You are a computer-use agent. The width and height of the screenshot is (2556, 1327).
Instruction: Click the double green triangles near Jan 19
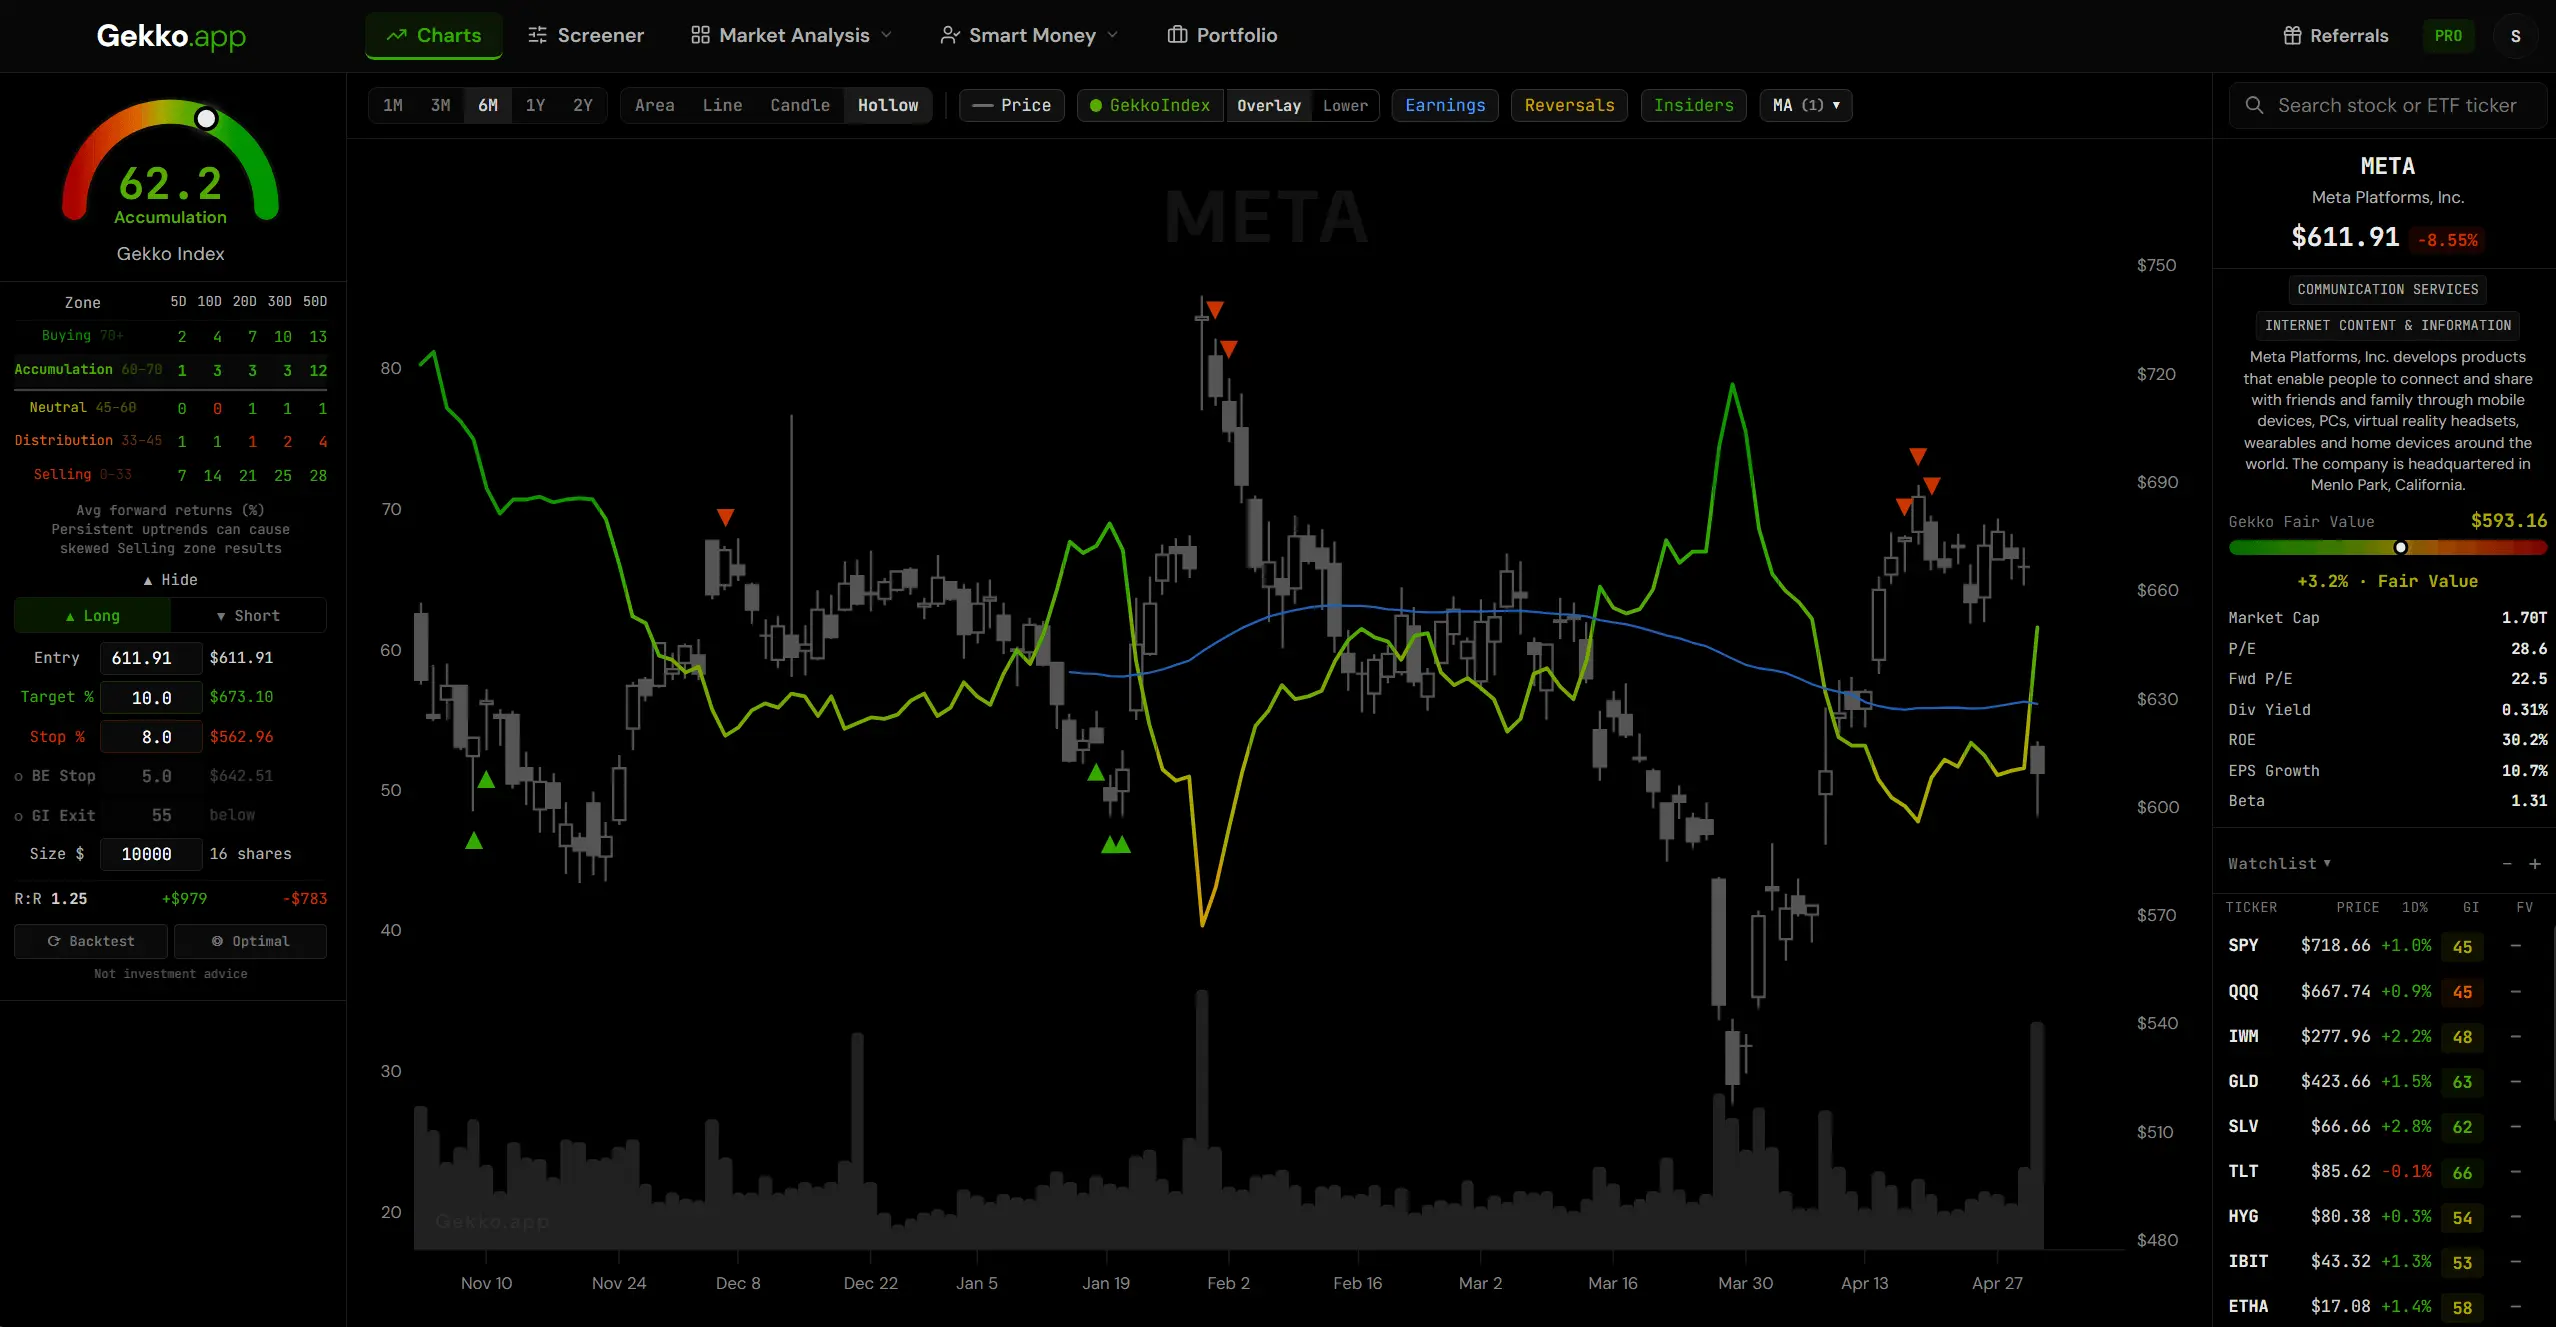[x=1116, y=844]
